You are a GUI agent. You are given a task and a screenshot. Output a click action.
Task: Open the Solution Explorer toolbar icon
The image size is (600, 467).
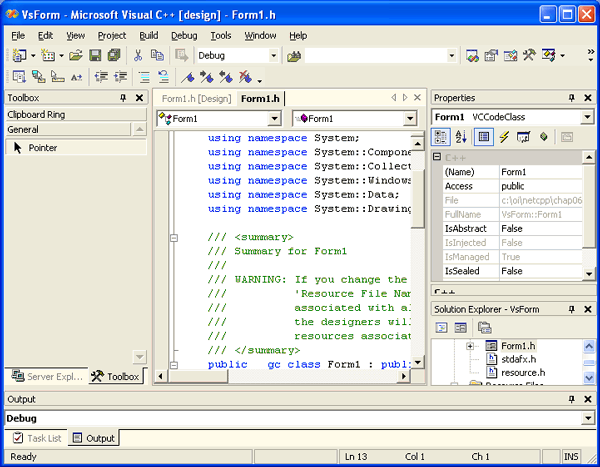coord(473,56)
